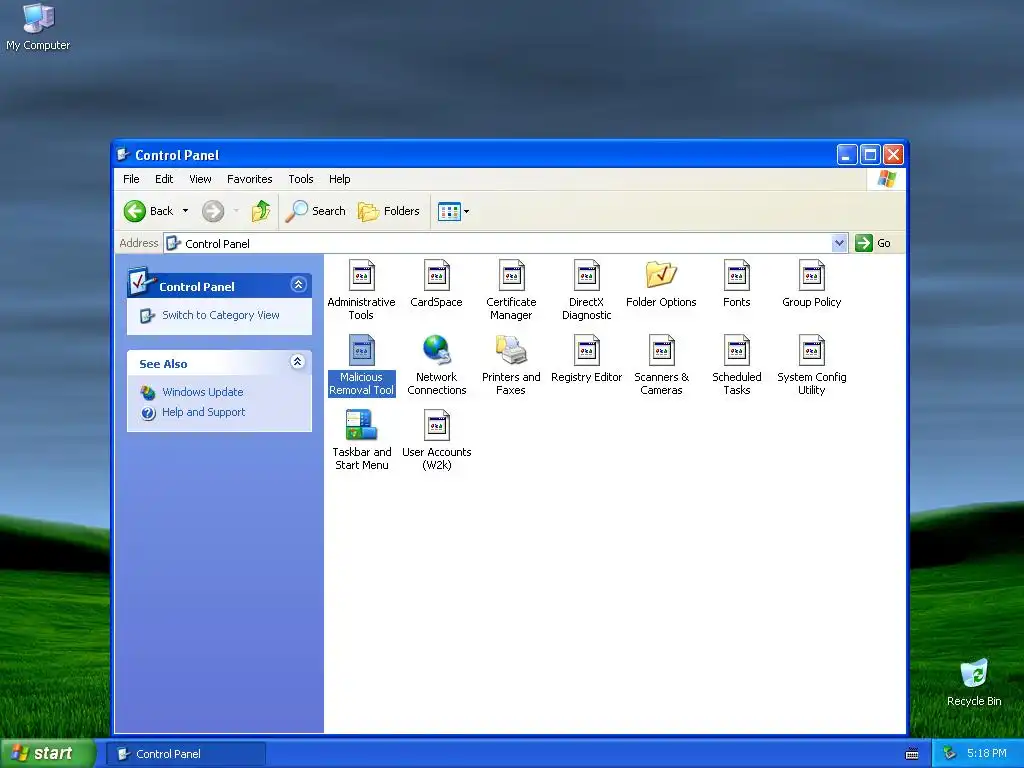Open the Help menu
The height and width of the screenshot is (768, 1024).
tap(340, 179)
